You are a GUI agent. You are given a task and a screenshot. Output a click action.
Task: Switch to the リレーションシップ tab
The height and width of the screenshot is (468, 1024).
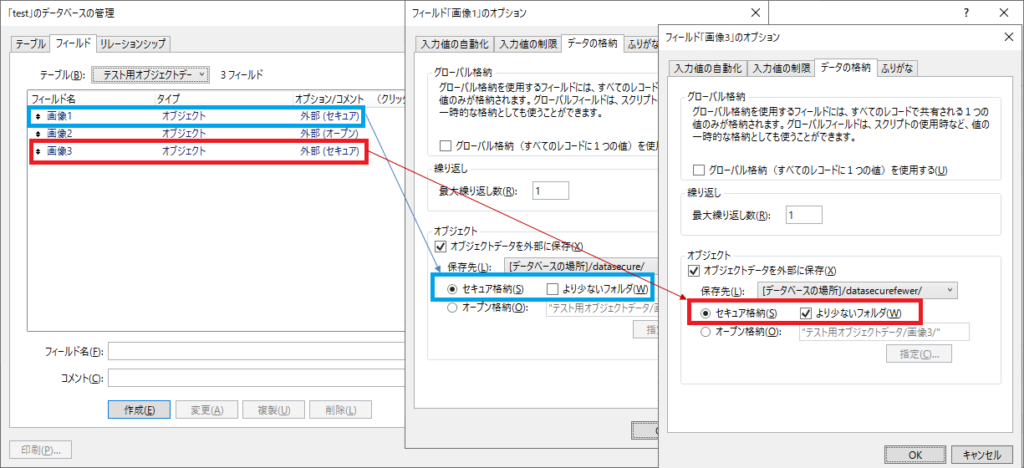point(133,44)
